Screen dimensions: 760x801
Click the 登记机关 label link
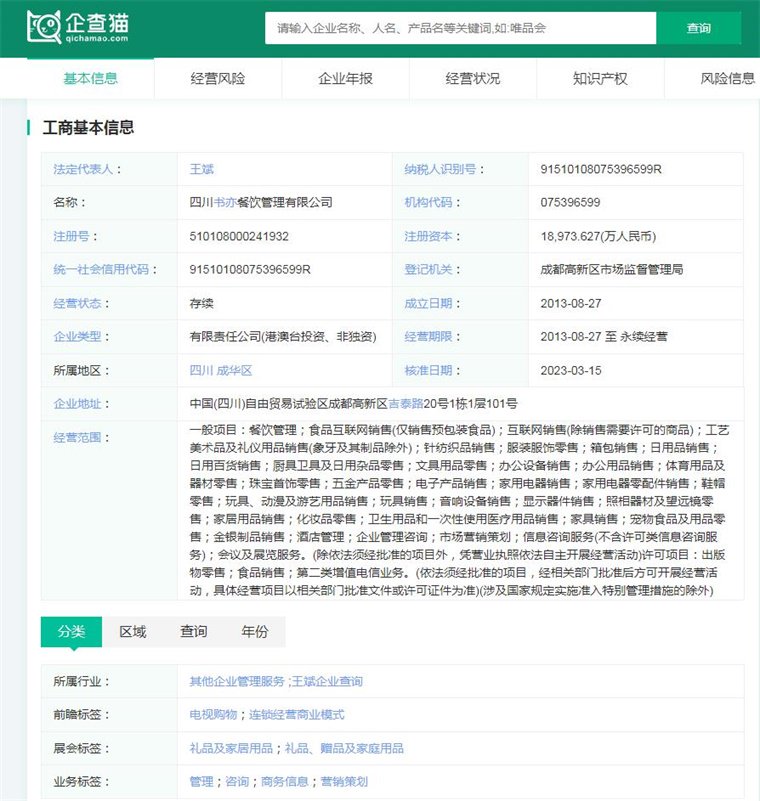pos(428,269)
